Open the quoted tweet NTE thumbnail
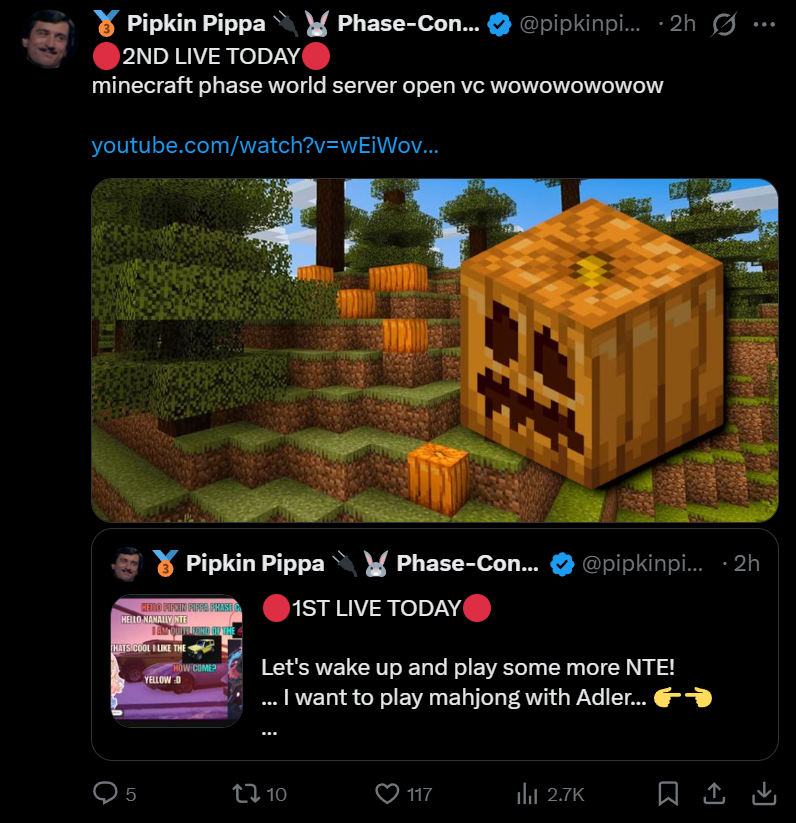796x823 pixels. pyautogui.click(x=177, y=660)
